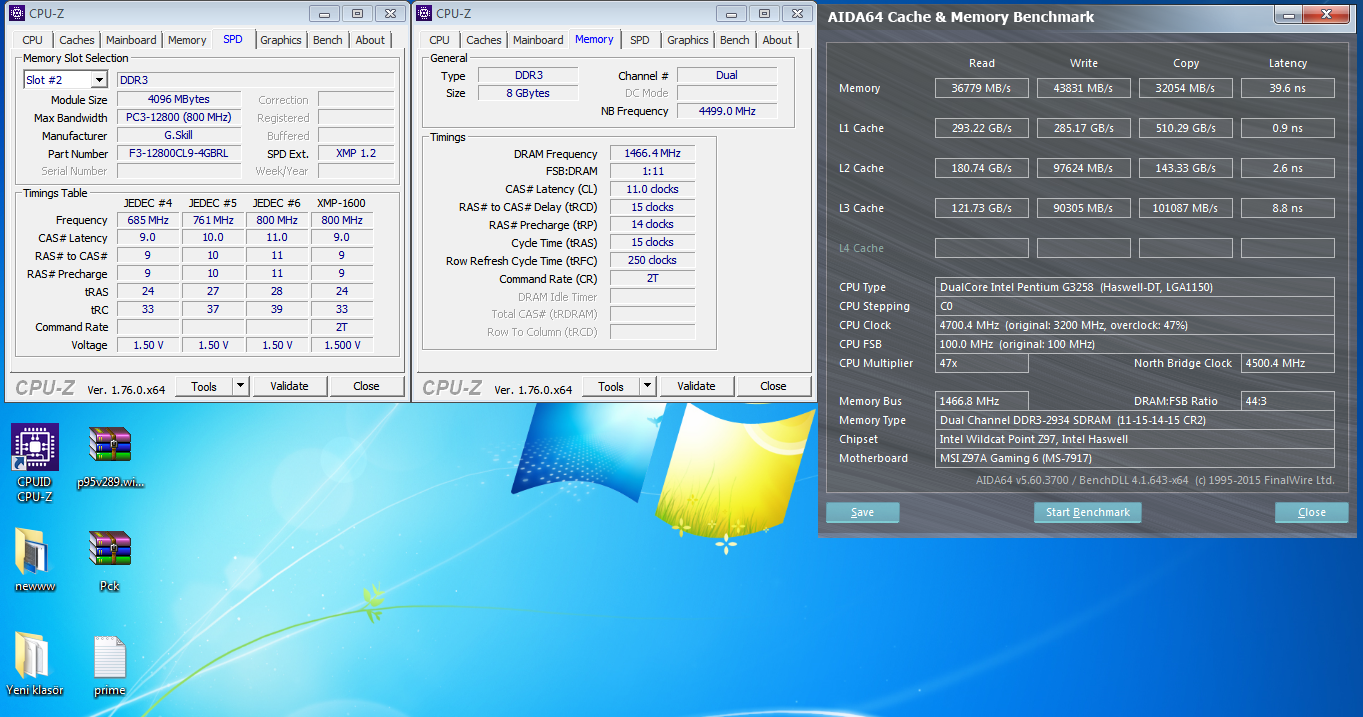Viewport: 1363px width, 717px height.
Task: Click the NB Frequency value 4499.0 MHz
Action: 727,111
